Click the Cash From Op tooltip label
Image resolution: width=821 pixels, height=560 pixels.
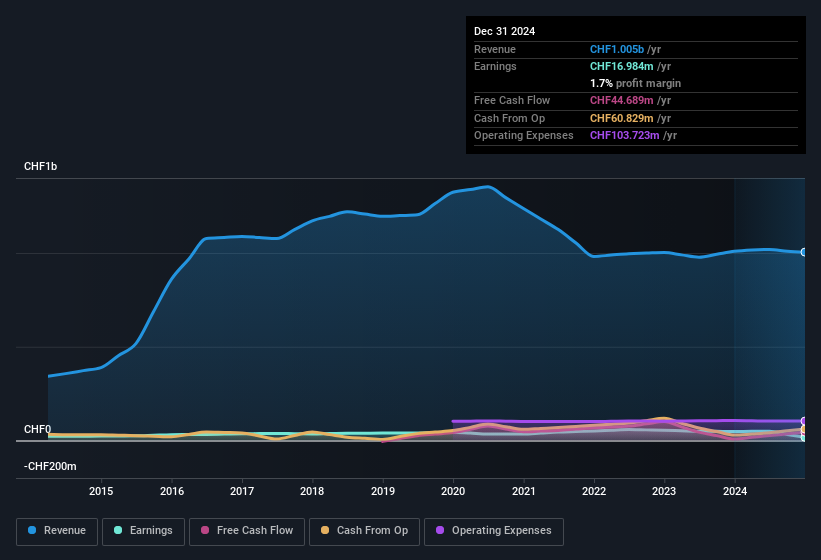pos(509,118)
